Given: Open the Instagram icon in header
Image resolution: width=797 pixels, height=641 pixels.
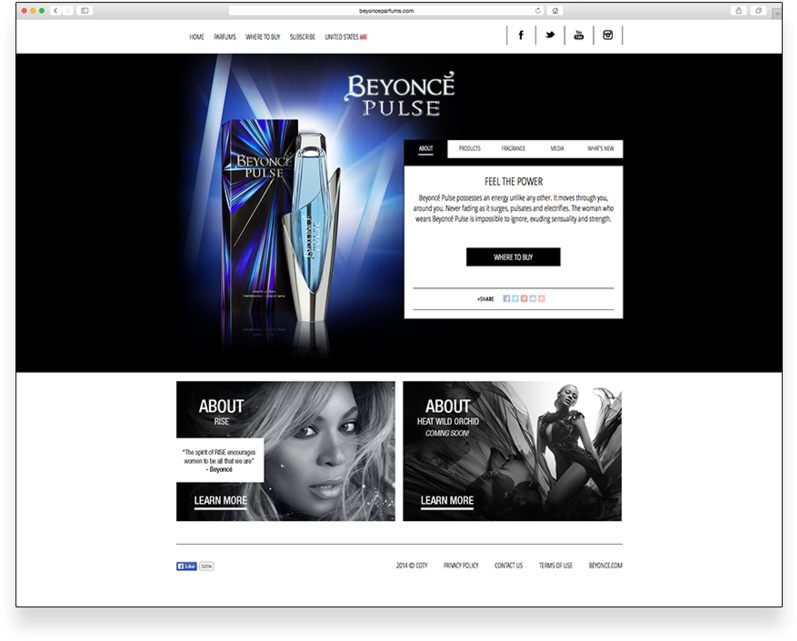Looking at the screenshot, I should [x=607, y=35].
